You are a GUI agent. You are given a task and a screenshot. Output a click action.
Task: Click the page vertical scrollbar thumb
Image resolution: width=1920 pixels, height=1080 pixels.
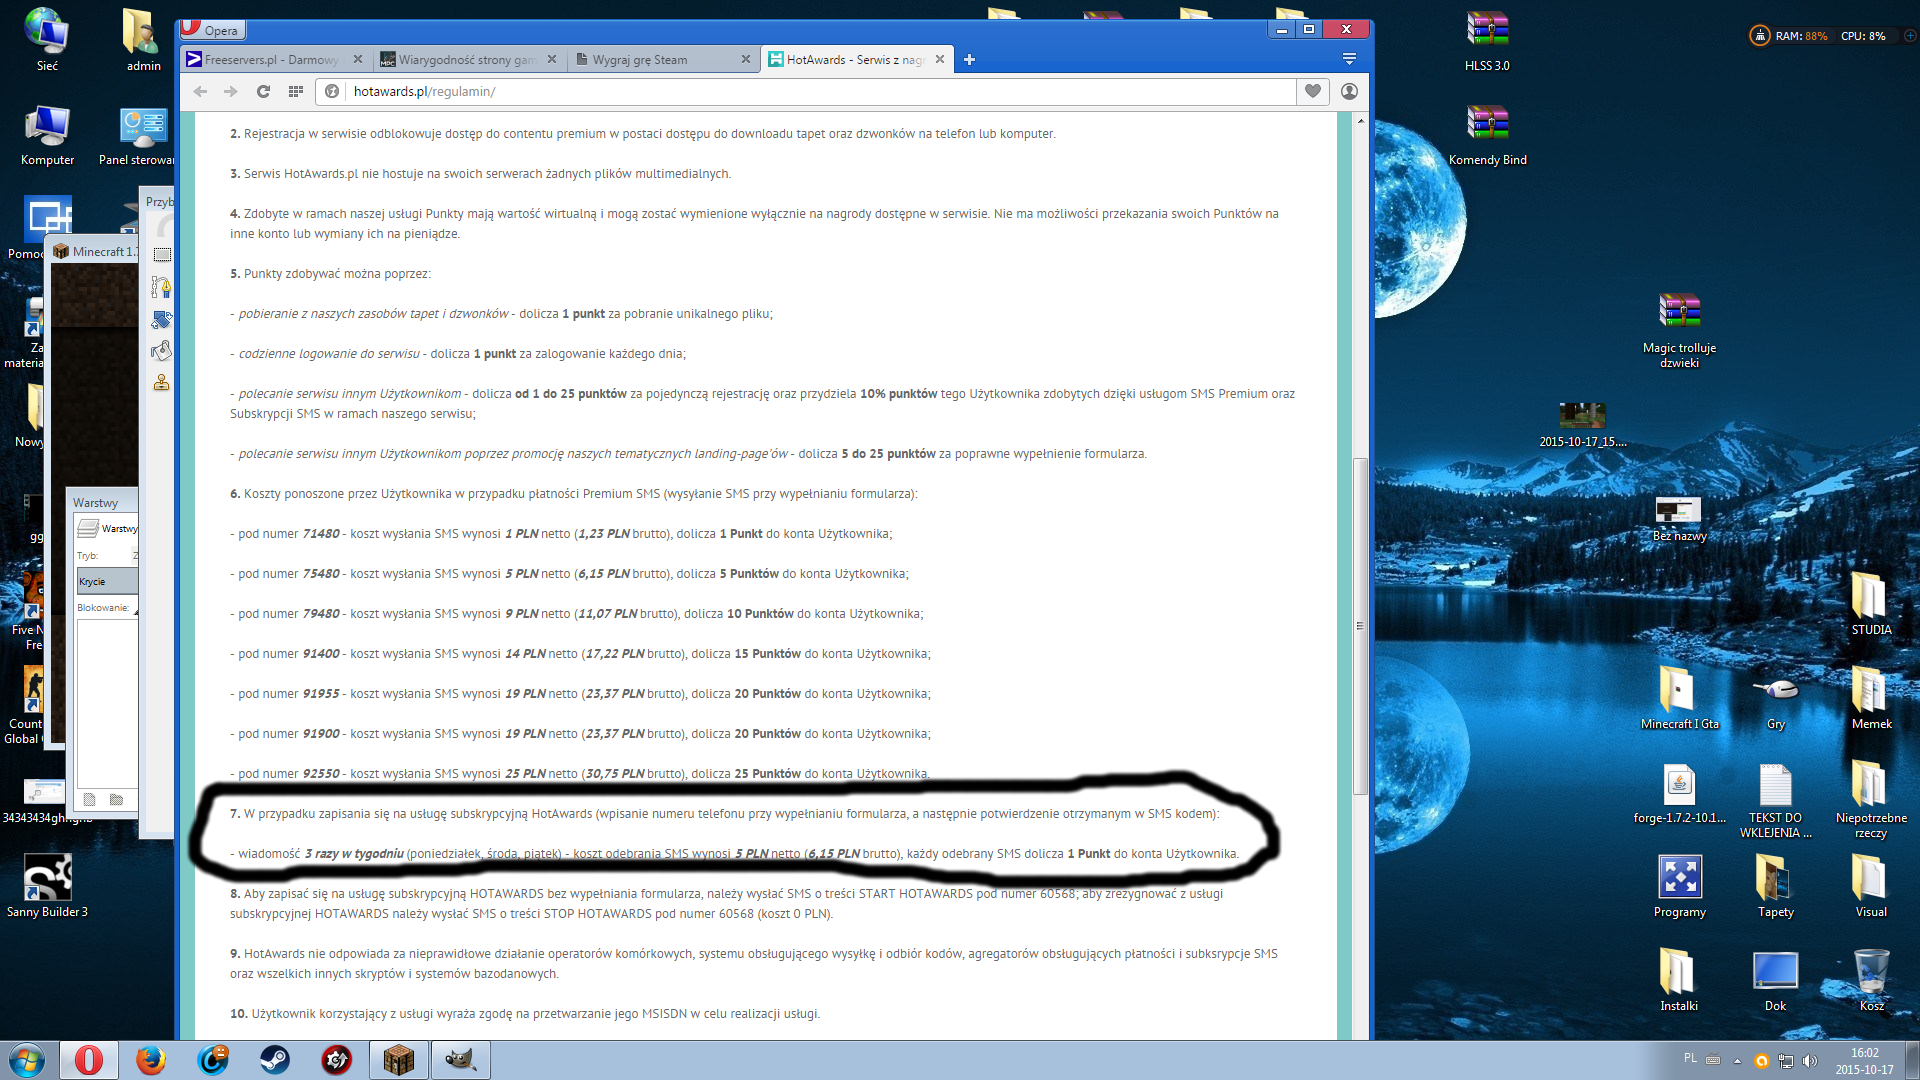(x=1360, y=626)
